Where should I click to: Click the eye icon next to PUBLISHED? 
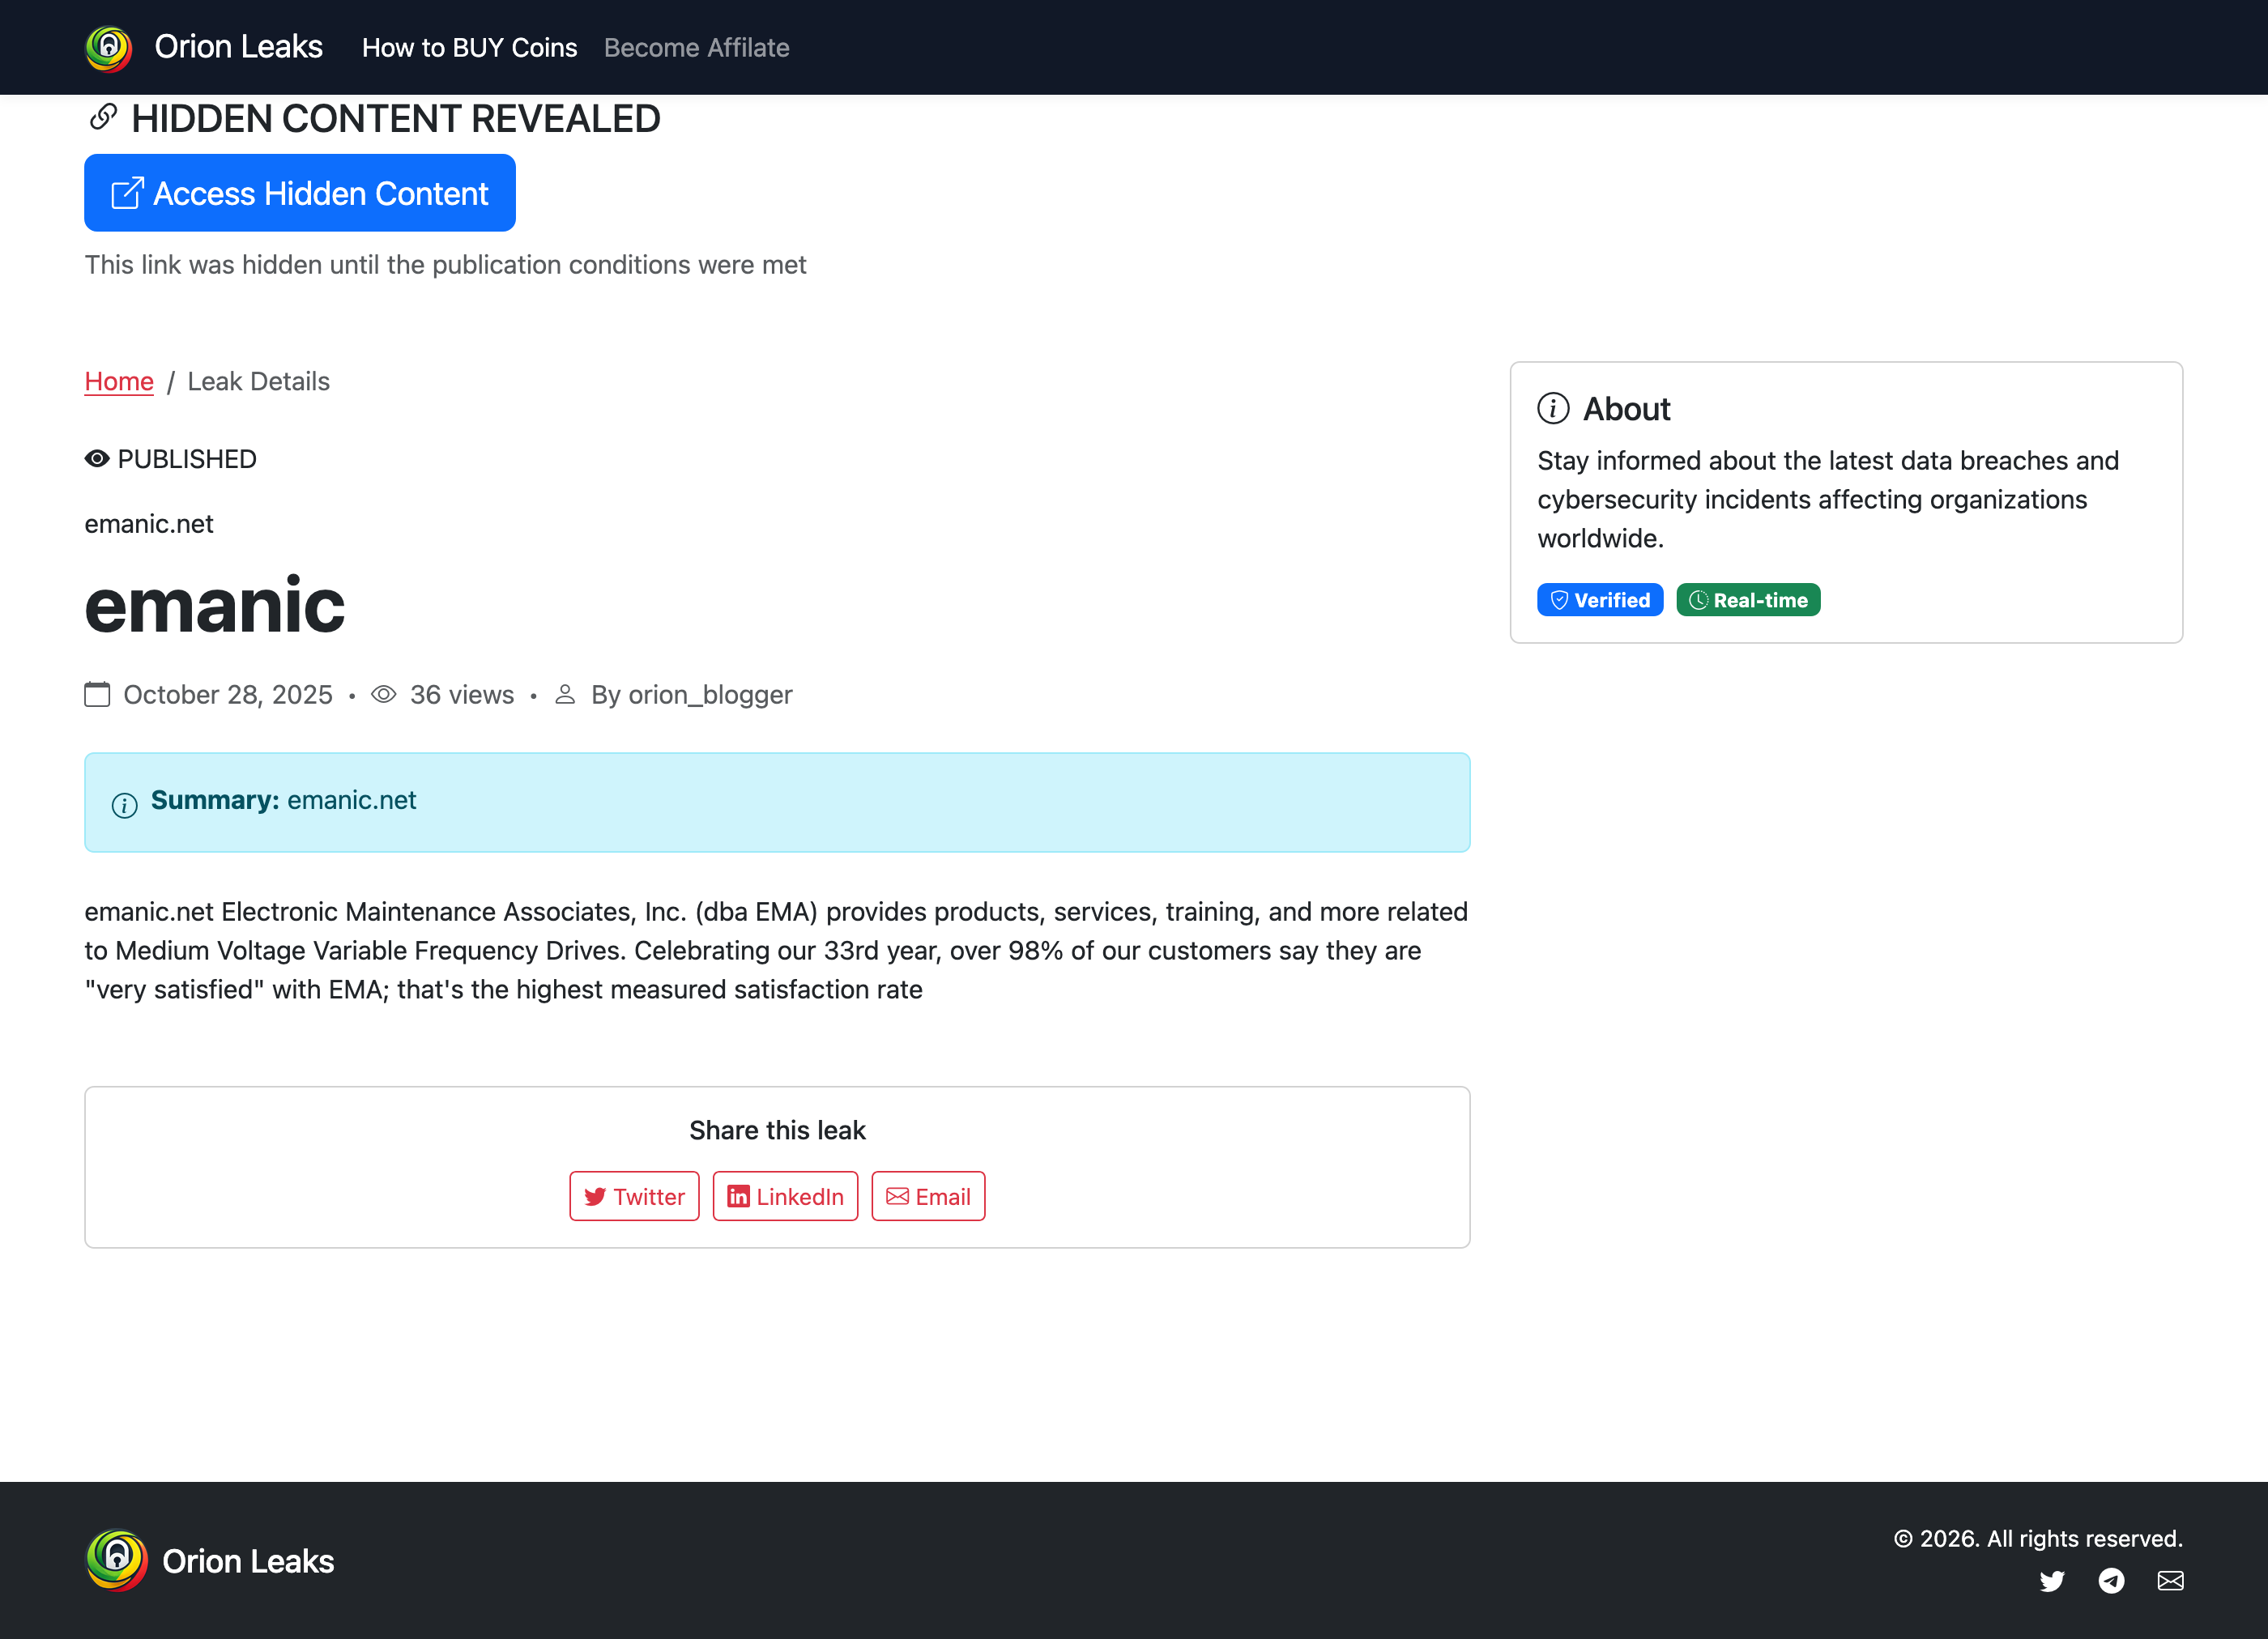[x=97, y=459]
